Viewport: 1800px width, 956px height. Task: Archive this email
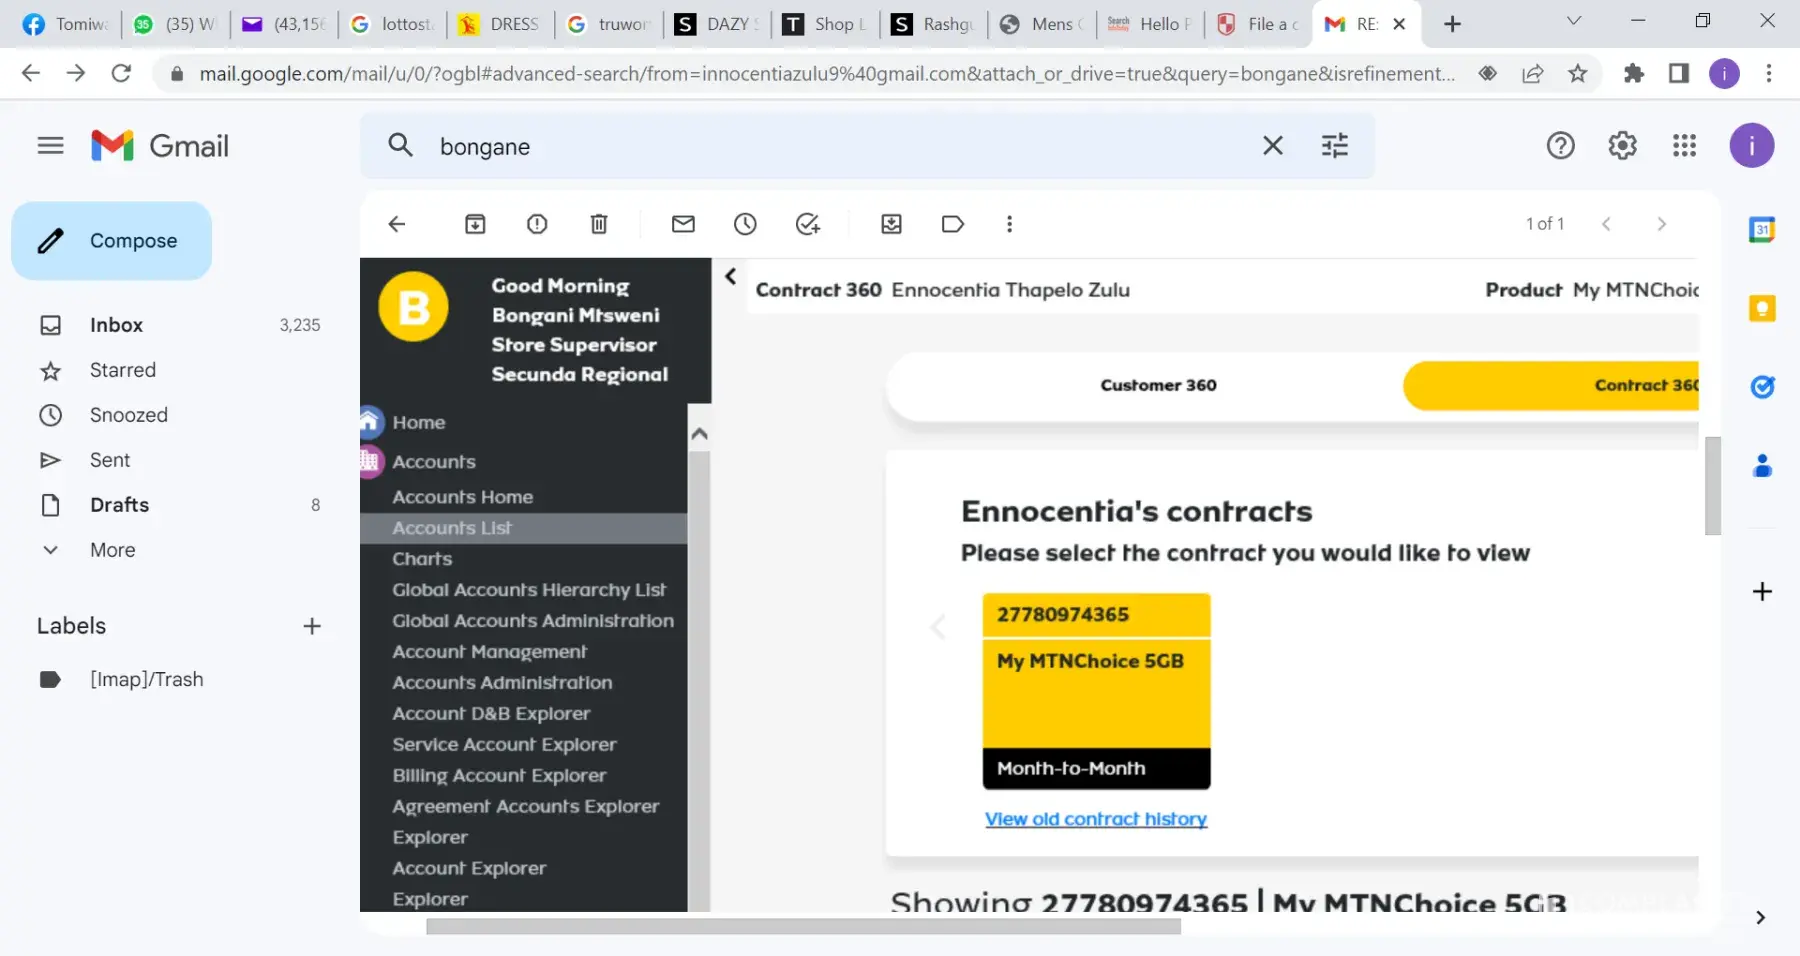[475, 224]
